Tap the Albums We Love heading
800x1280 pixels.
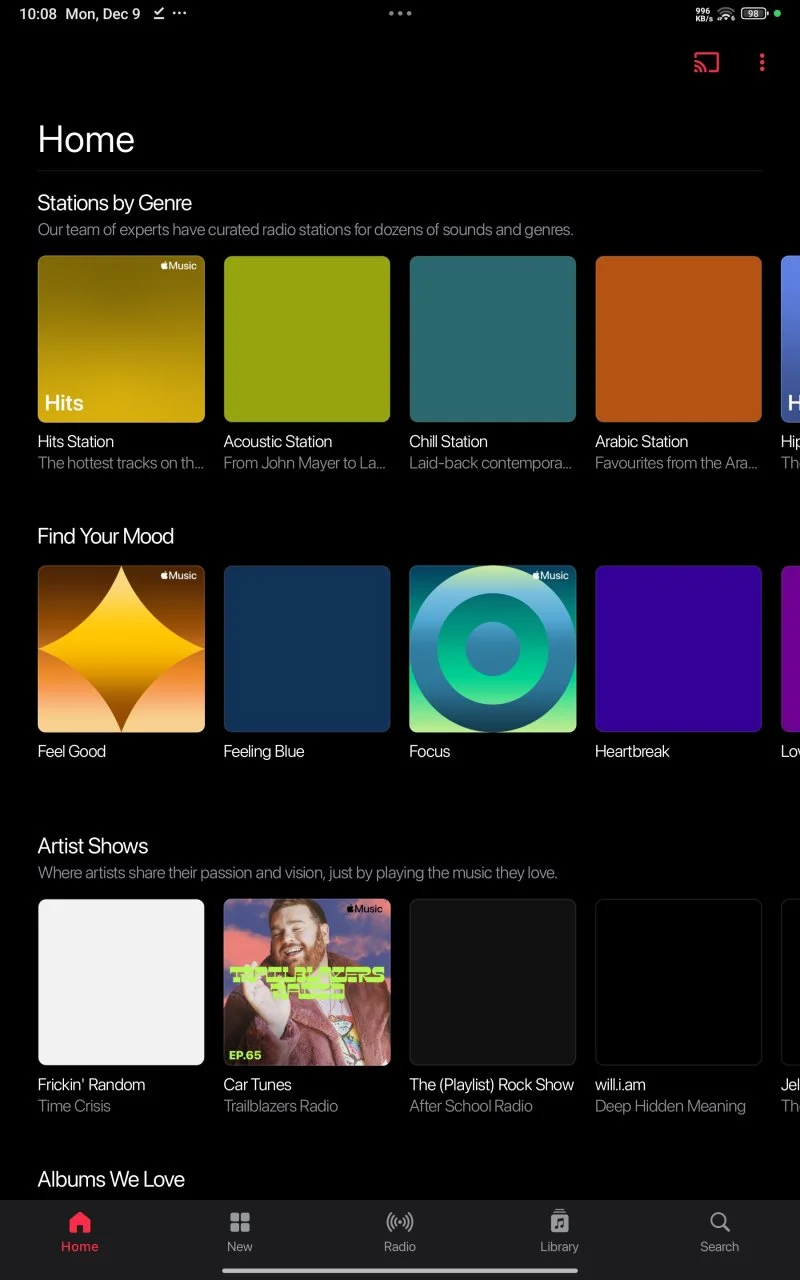[x=111, y=1179]
